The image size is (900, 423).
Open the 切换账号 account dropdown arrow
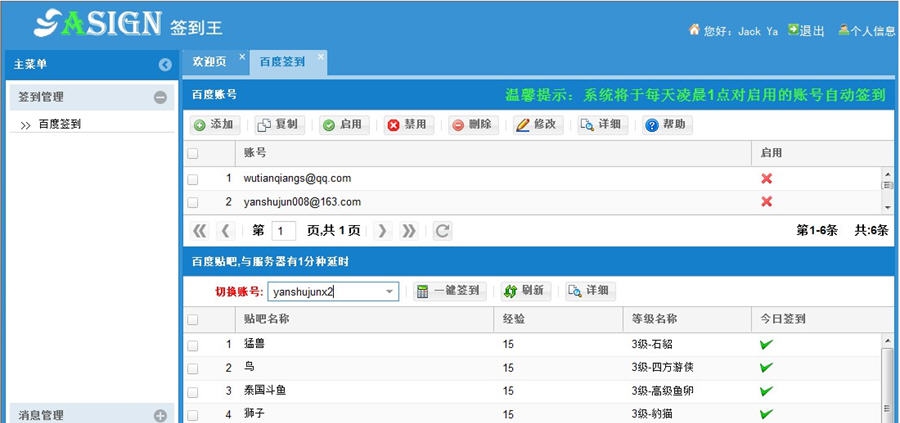click(x=390, y=292)
